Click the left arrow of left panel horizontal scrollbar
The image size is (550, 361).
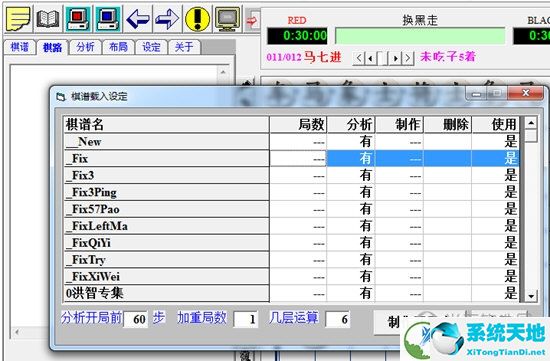point(17,332)
